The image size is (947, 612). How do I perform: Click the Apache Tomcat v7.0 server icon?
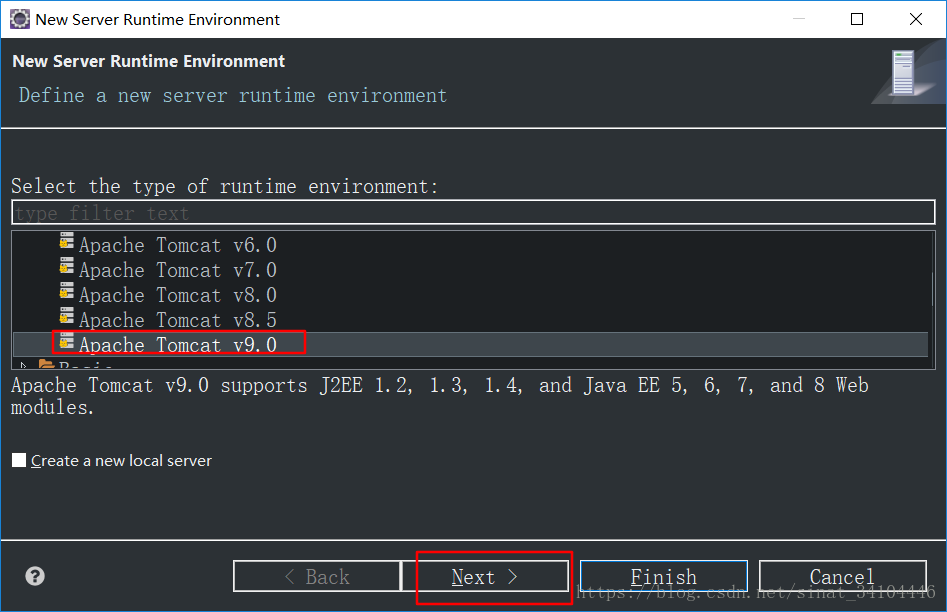click(x=66, y=266)
